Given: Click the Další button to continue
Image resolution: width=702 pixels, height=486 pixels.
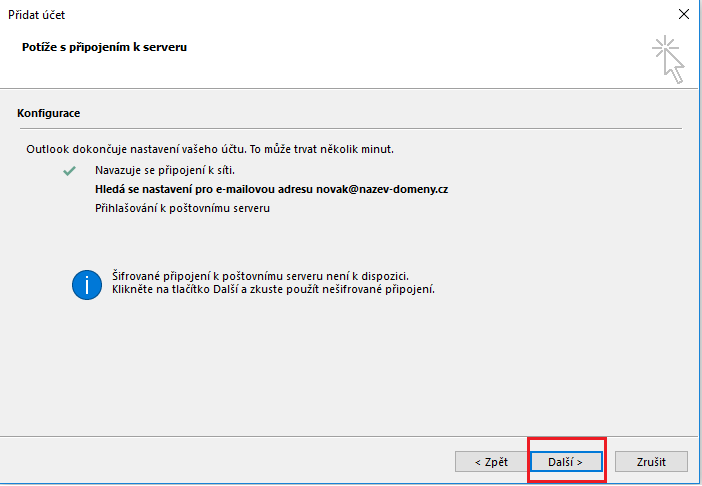Looking at the screenshot, I should (x=565, y=461).
